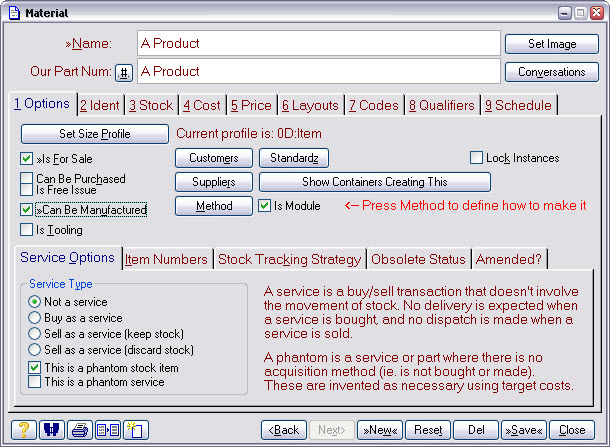Switch to the 2 Ident tab
610x447 pixels.
point(100,105)
